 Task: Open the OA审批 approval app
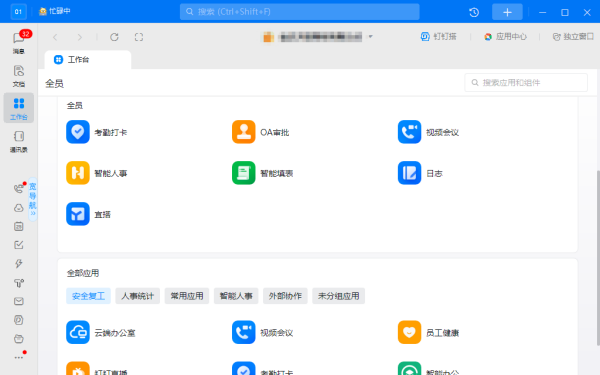243,132
